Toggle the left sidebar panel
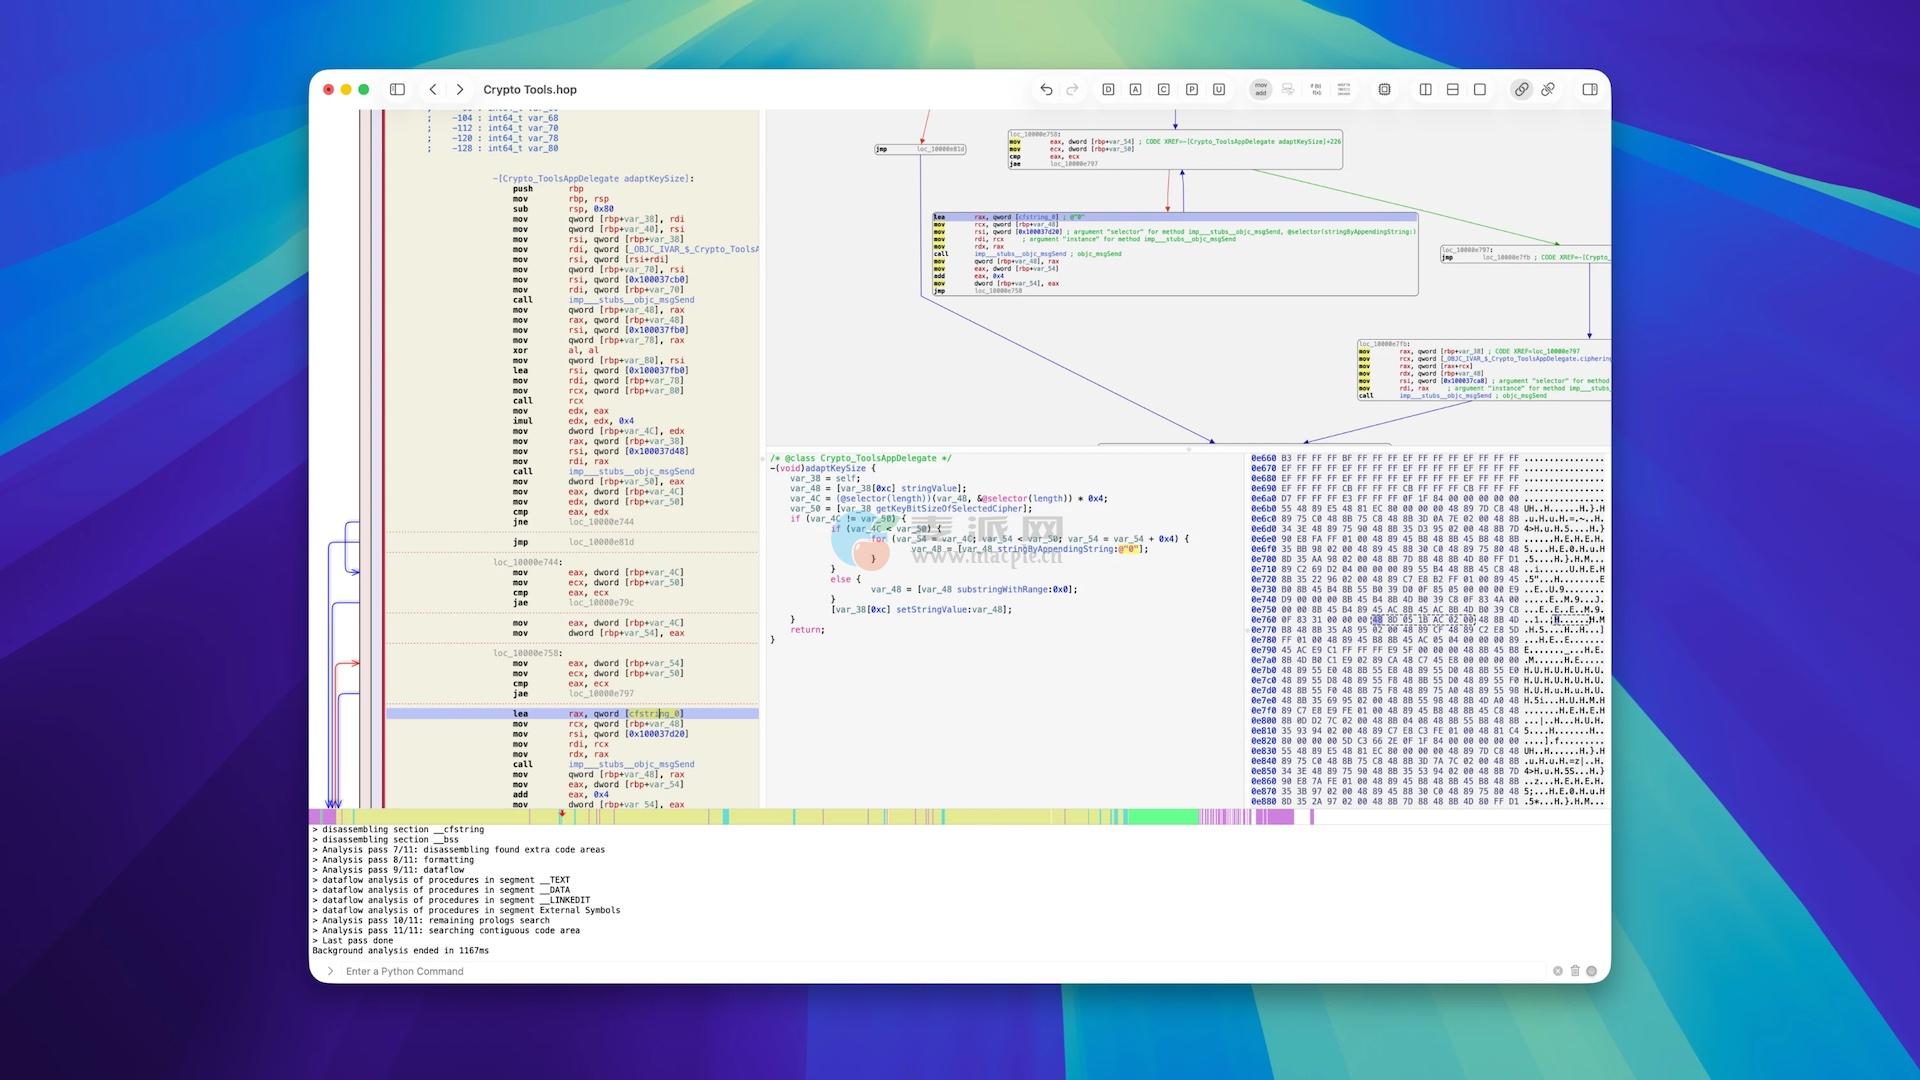 pos(397,90)
